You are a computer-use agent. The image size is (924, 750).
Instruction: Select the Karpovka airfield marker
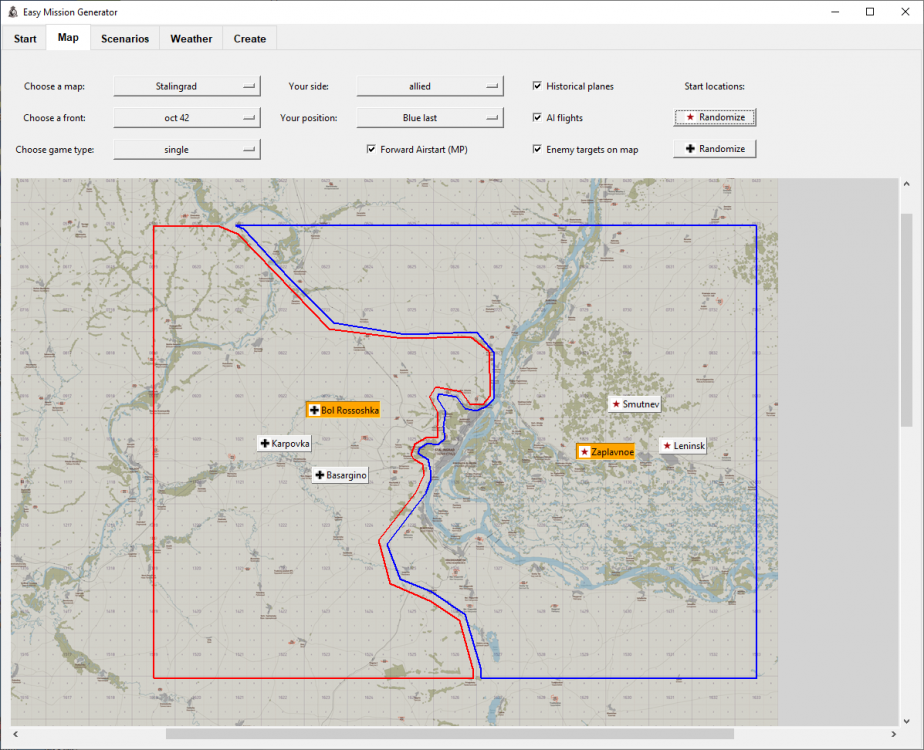point(284,443)
